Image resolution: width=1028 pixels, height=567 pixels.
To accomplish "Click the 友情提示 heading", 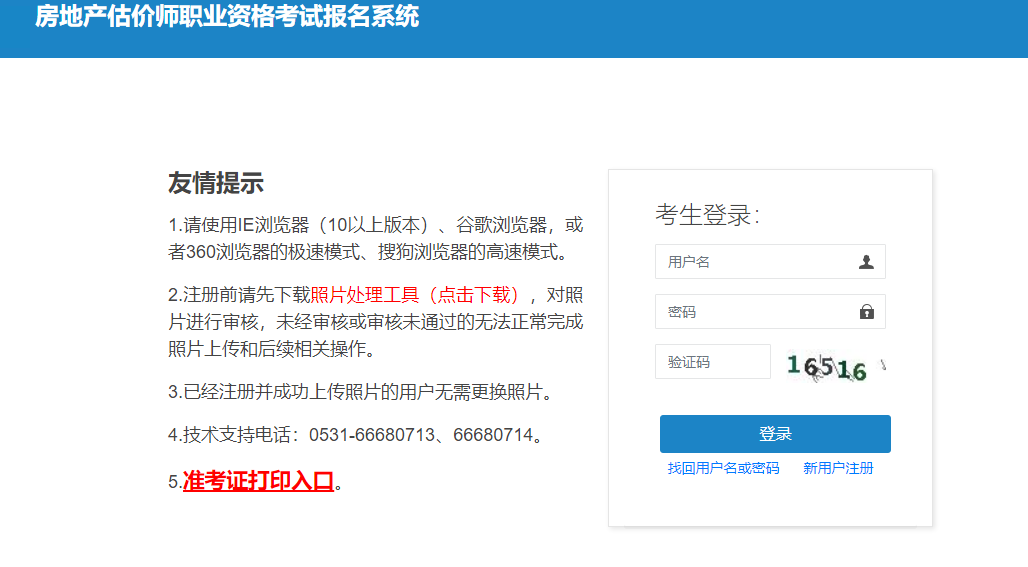I will (215, 183).
